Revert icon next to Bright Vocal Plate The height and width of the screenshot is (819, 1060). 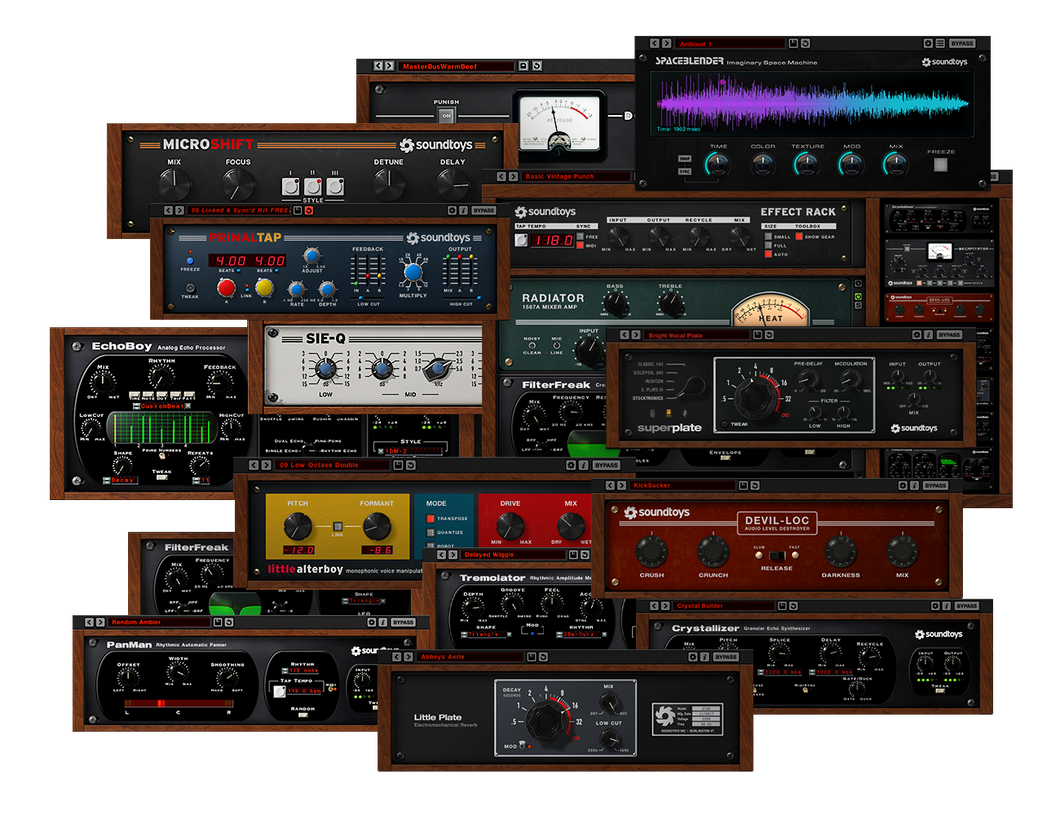[769, 334]
